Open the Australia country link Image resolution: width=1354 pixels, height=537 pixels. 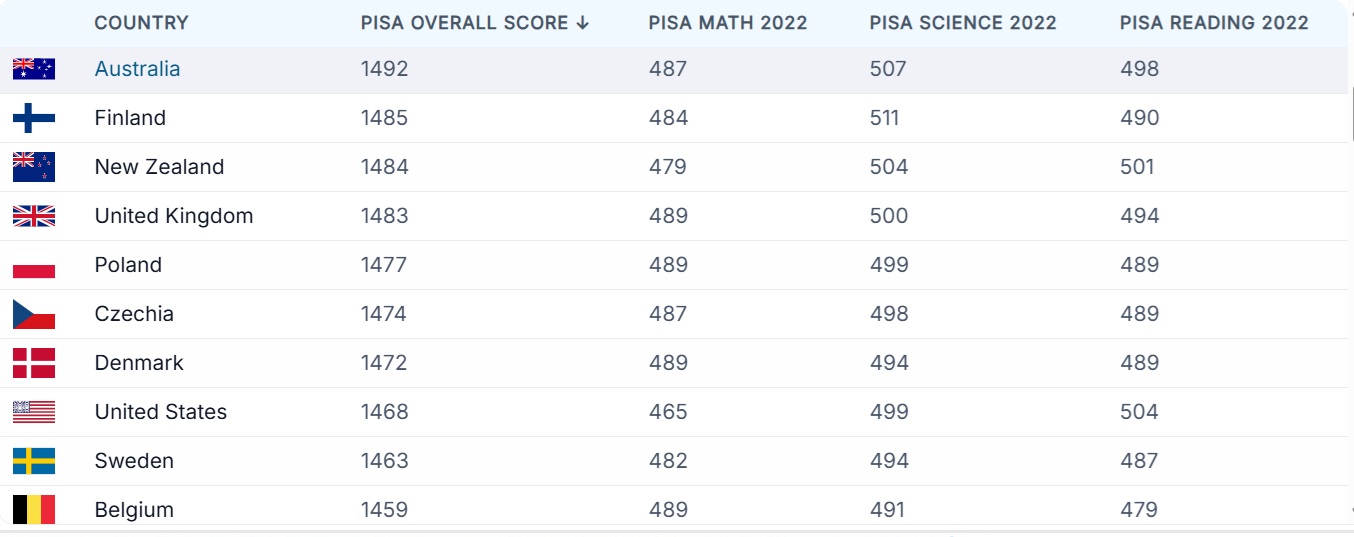(x=137, y=69)
